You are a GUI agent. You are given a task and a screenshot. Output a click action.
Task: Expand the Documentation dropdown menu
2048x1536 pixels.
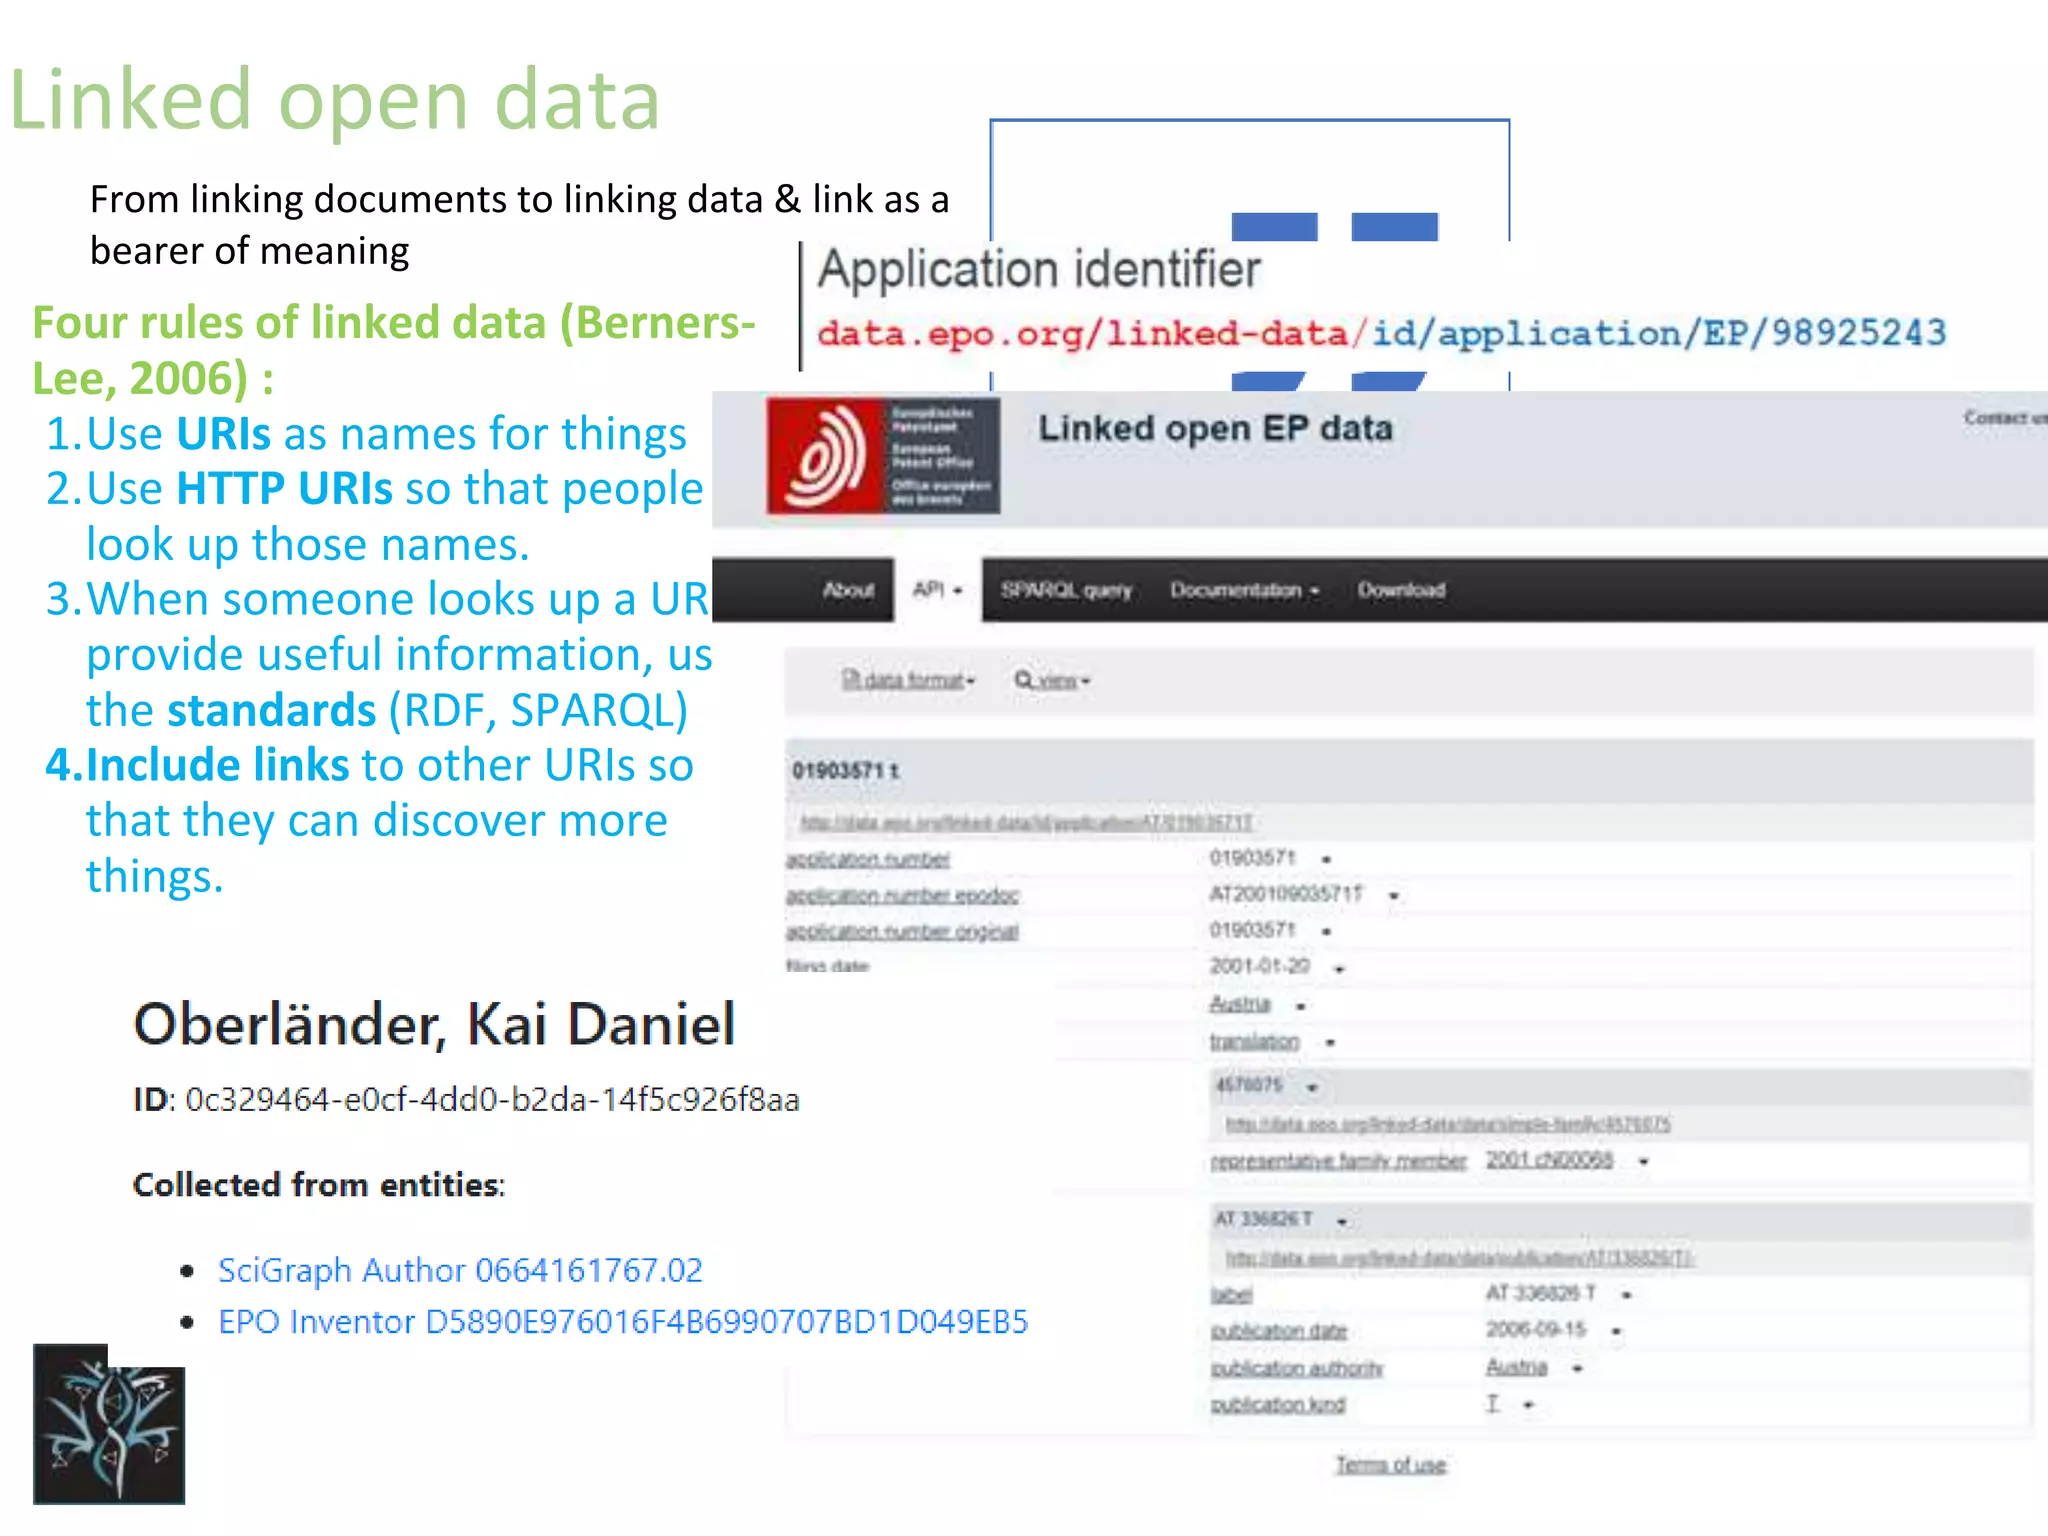[x=1245, y=590]
